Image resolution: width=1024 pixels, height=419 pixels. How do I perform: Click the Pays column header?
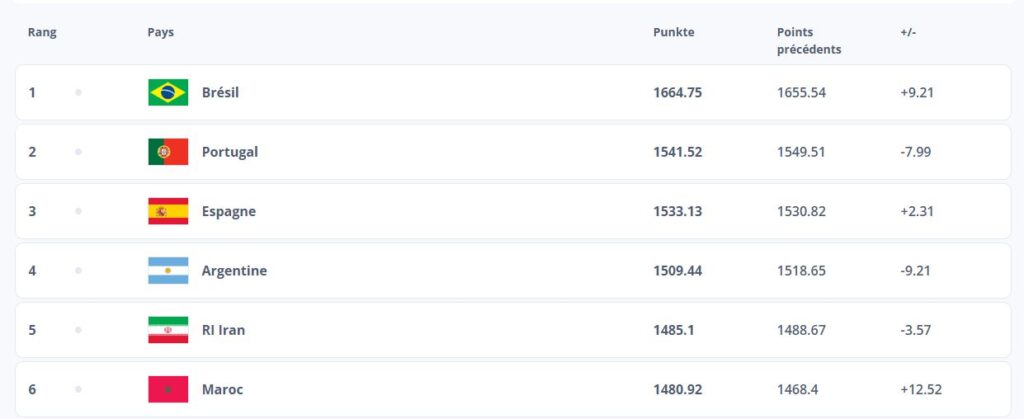coord(161,33)
